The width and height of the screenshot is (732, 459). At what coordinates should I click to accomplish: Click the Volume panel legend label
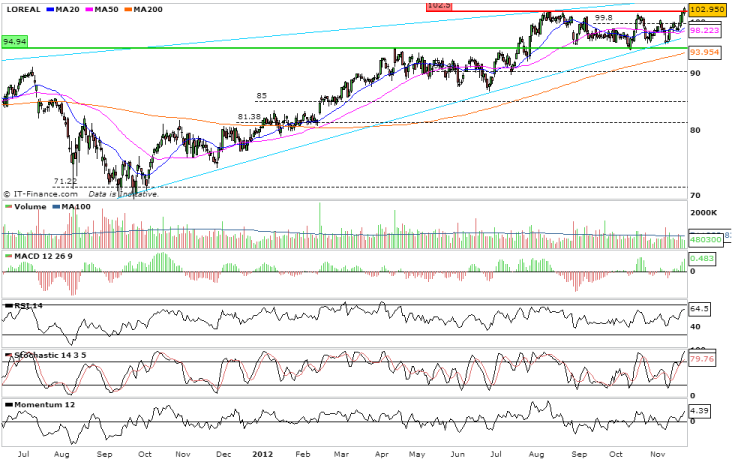30,206
